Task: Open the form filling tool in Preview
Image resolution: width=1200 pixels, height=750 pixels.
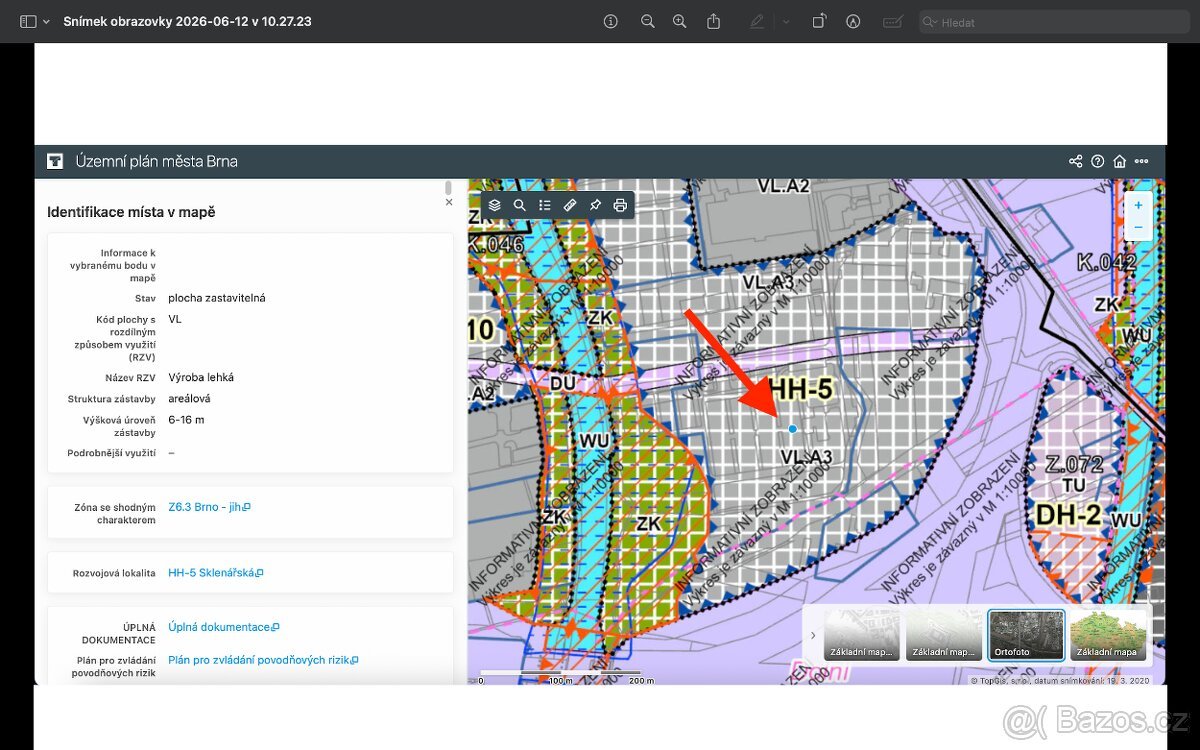Action: 892,21
